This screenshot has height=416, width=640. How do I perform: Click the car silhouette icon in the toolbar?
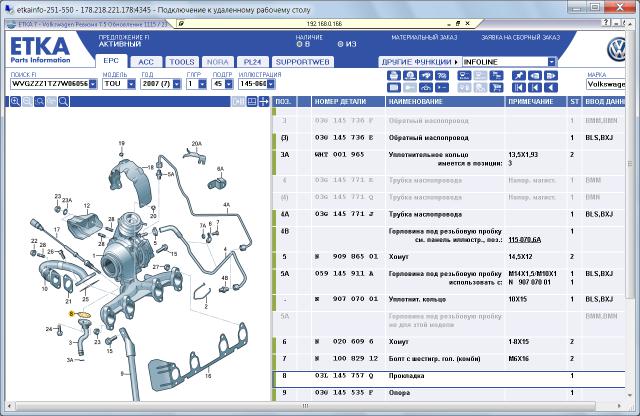point(426,87)
